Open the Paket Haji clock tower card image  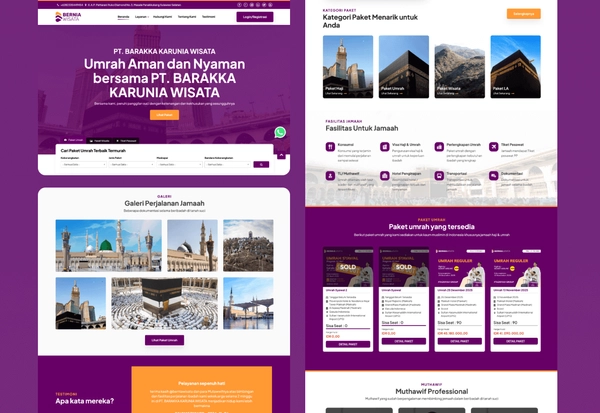coord(348,67)
